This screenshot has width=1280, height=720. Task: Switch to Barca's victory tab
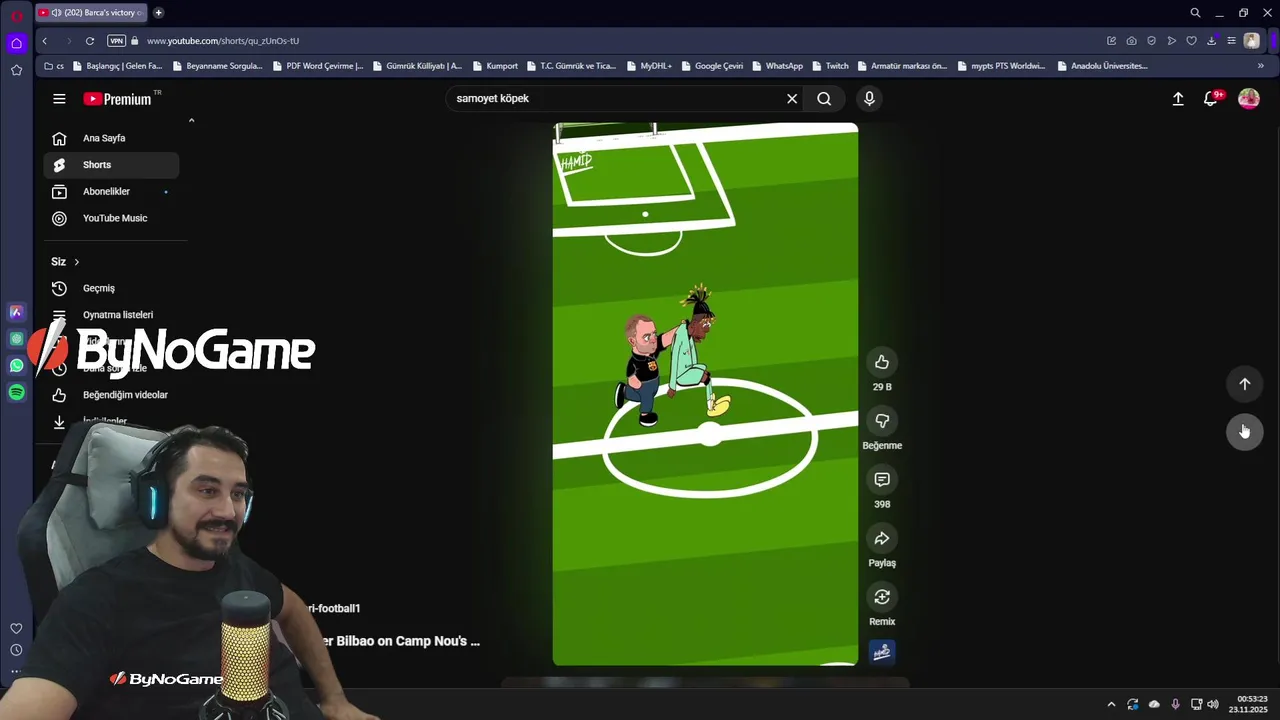(92, 13)
